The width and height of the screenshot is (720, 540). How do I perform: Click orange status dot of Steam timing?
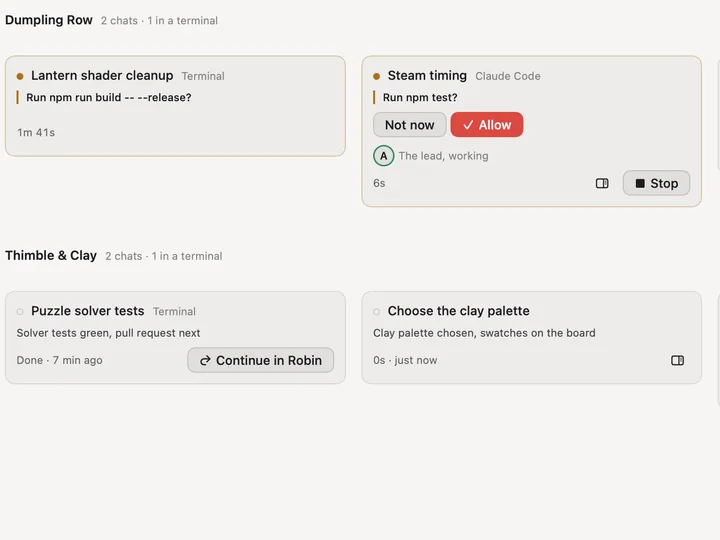tap(377, 76)
